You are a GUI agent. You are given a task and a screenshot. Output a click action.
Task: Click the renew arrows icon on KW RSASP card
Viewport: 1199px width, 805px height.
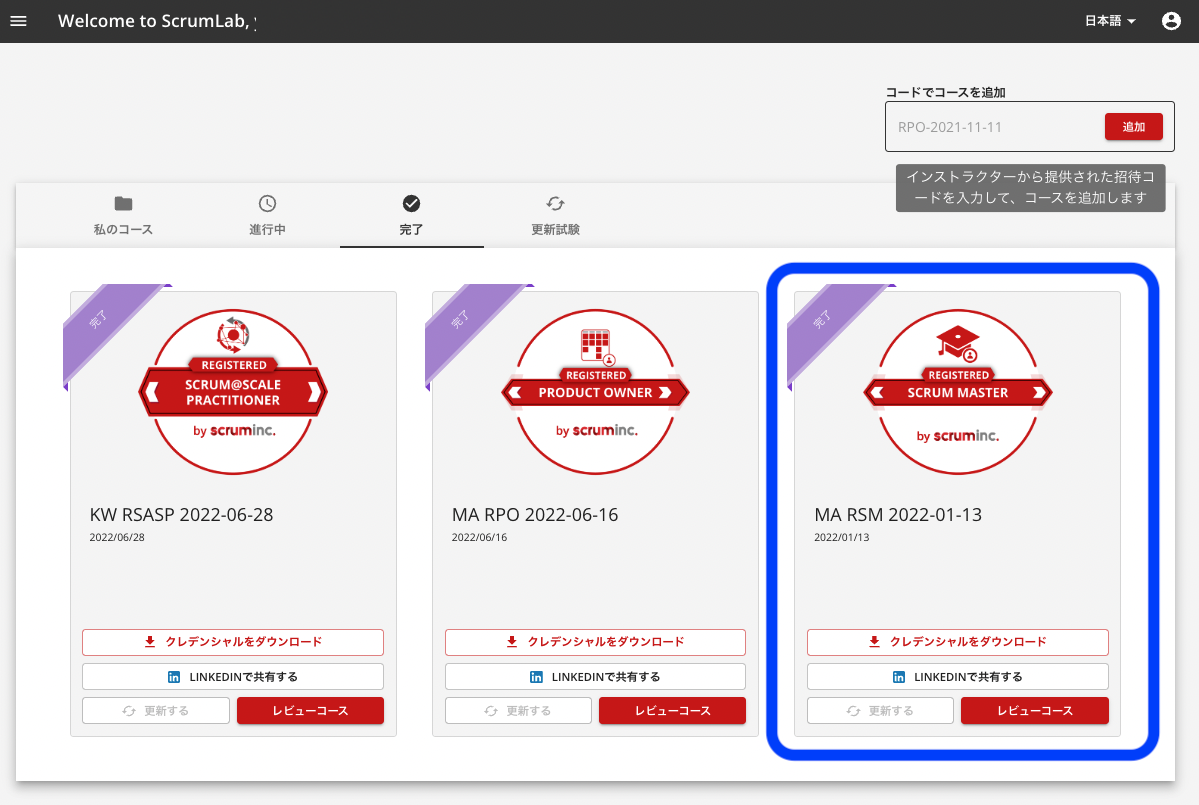[129, 711]
